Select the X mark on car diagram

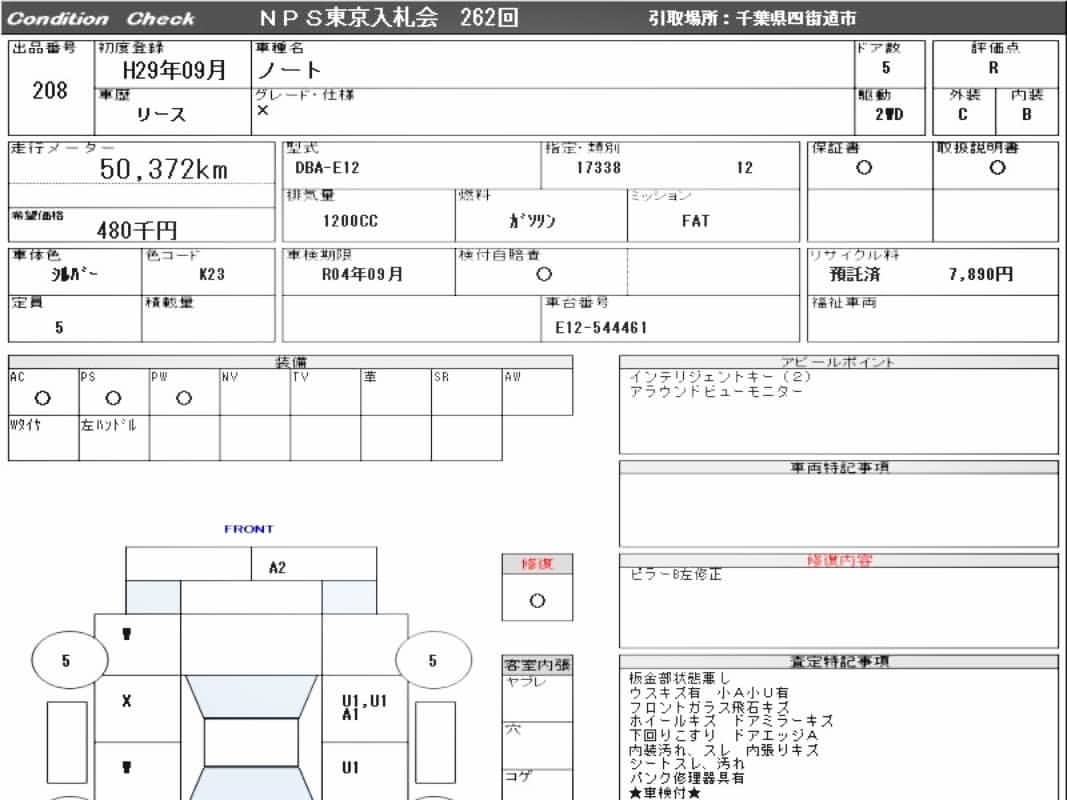click(x=127, y=701)
